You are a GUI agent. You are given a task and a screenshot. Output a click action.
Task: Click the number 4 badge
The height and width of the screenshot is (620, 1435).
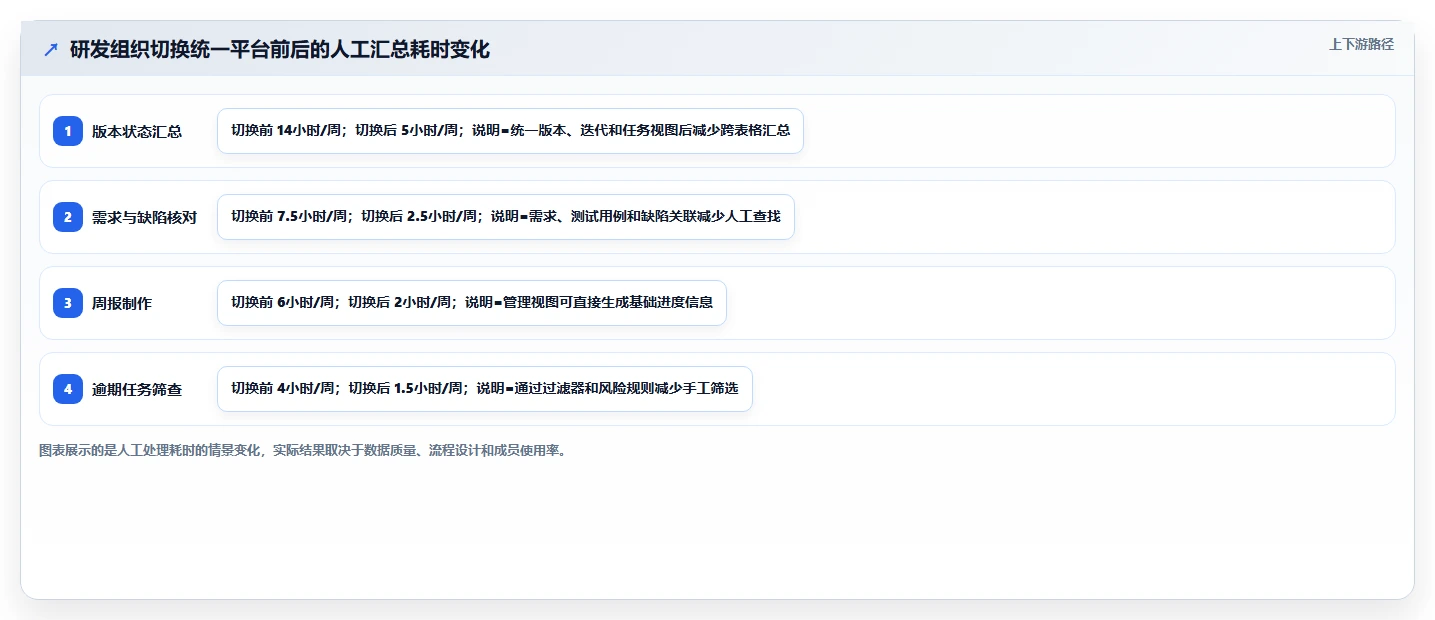click(x=68, y=389)
